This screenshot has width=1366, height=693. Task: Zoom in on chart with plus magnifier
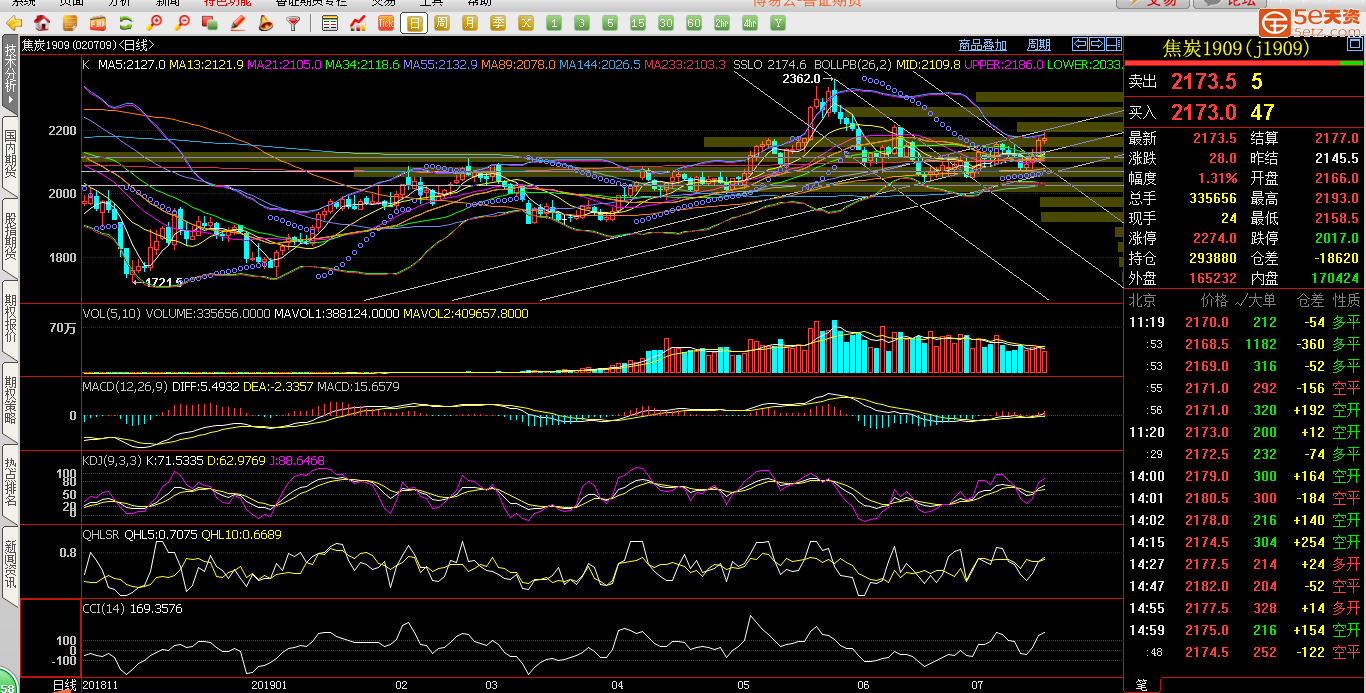tap(154, 23)
